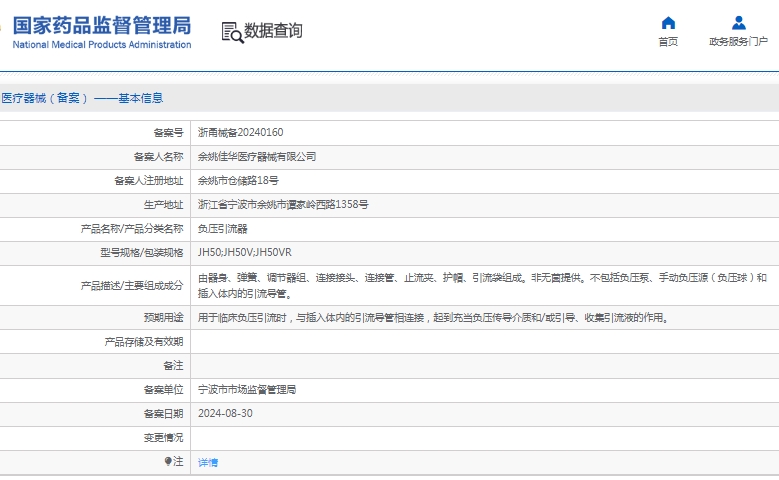Image resolution: width=779 pixels, height=480 pixels.
Task: Click the 政务服务门户 label
Action: pos(738,42)
